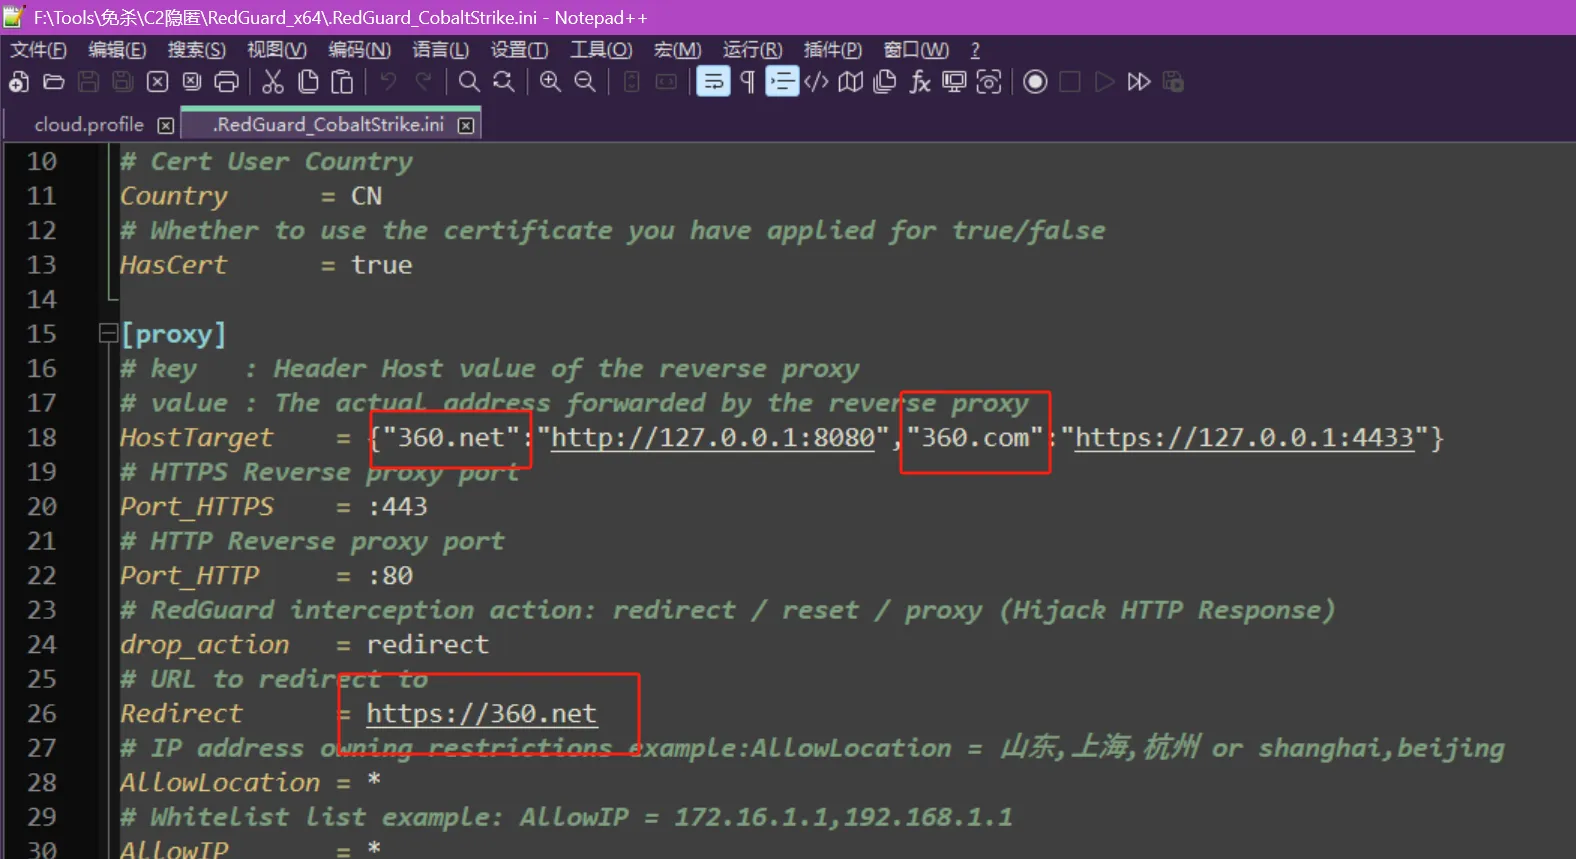Image resolution: width=1576 pixels, height=859 pixels.
Task: Open the 编辑(E) menu
Action: [x=117, y=50]
